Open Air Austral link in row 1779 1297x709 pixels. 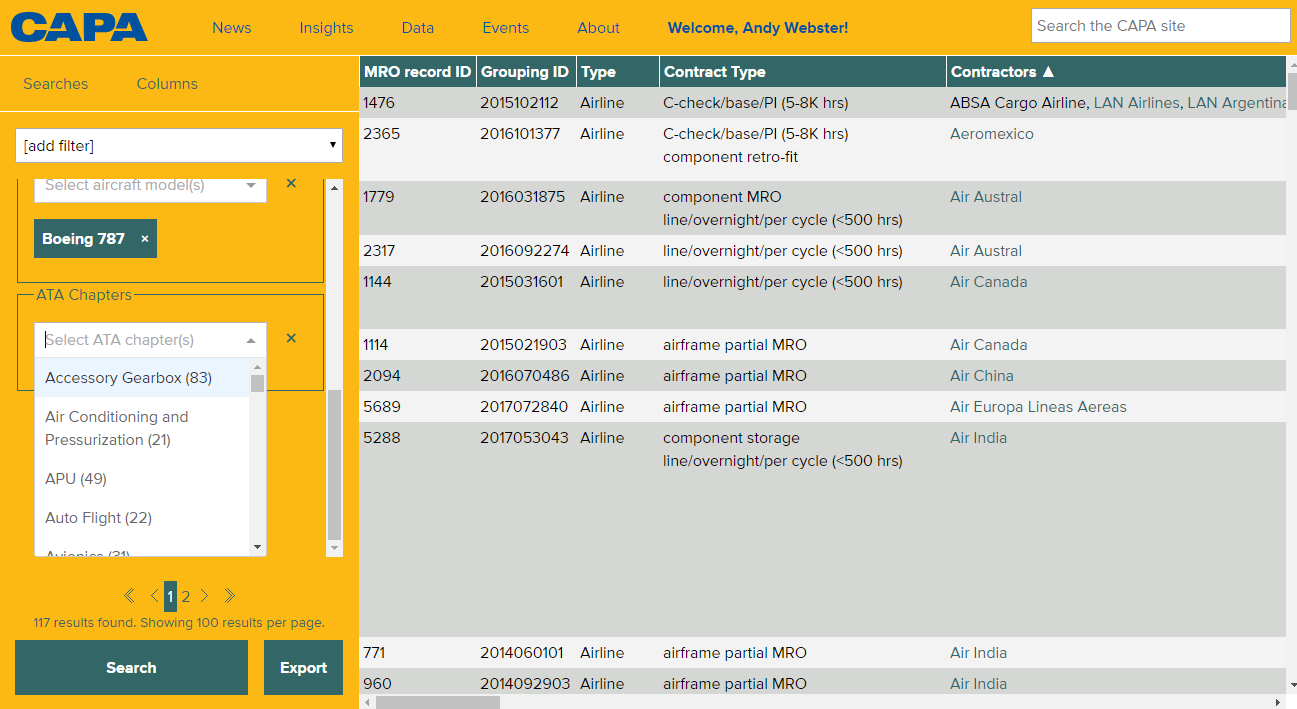click(x=986, y=197)
